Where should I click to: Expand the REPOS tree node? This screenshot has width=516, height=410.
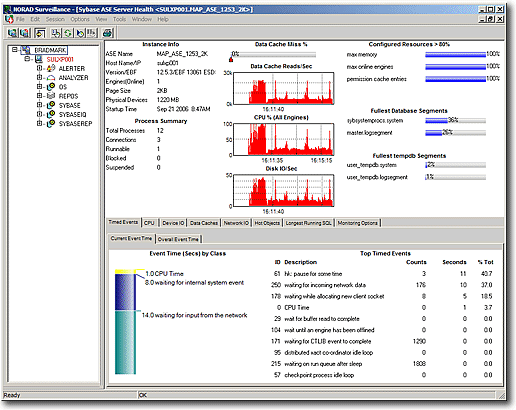coord(39,96)
